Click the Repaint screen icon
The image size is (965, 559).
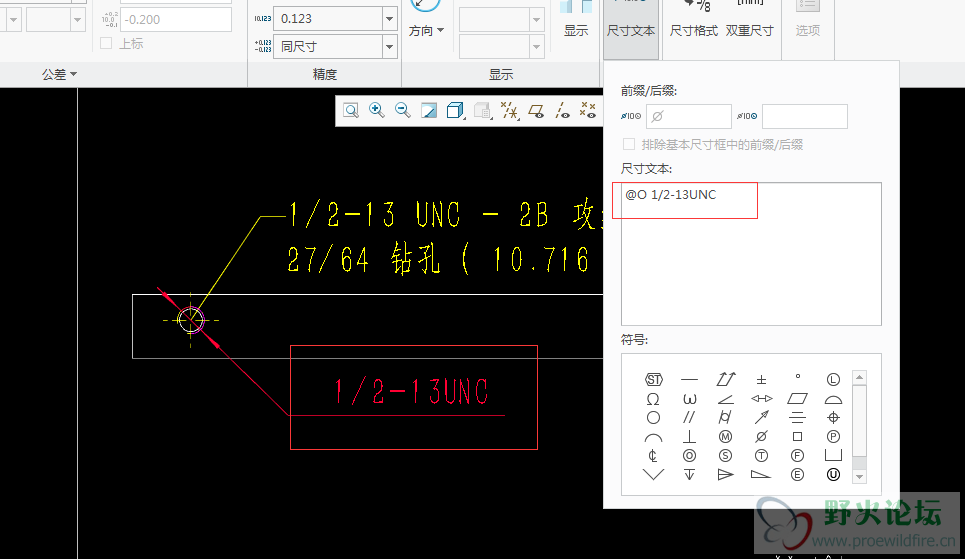pos(429,111)
